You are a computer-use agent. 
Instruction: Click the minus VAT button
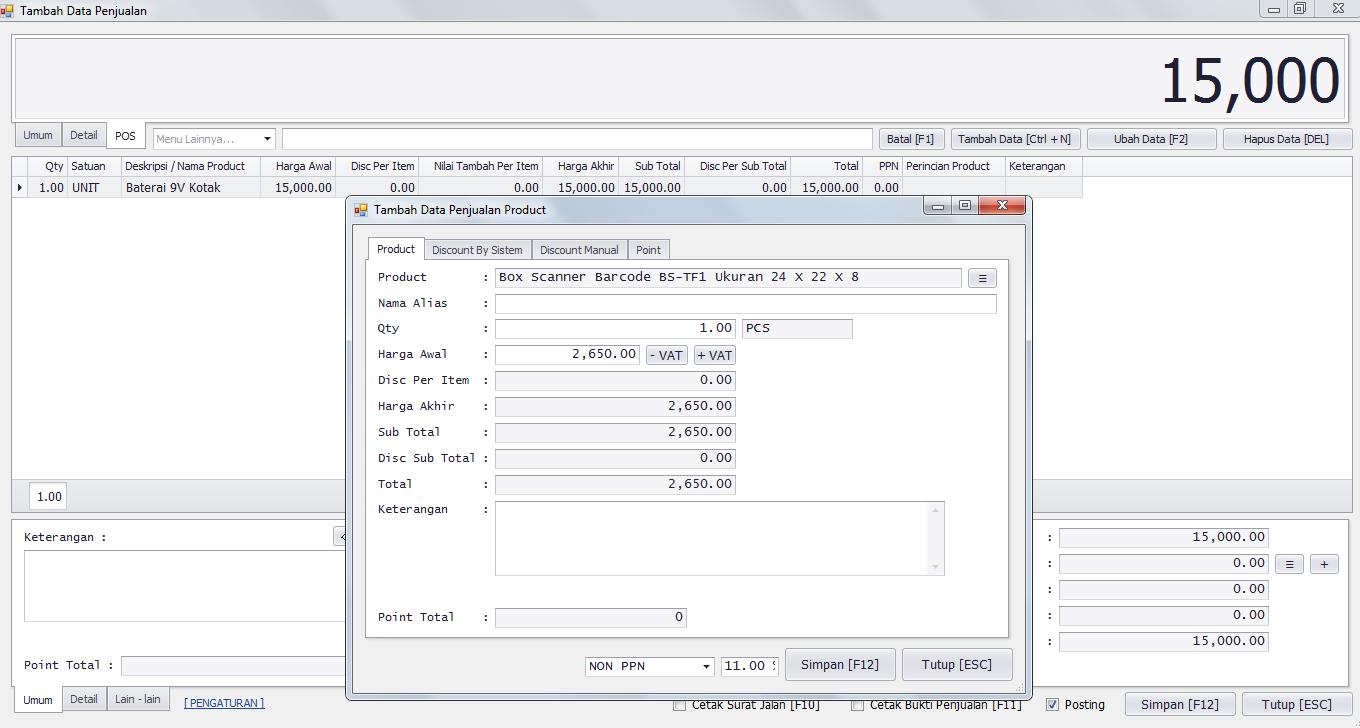tap(666, 355)
